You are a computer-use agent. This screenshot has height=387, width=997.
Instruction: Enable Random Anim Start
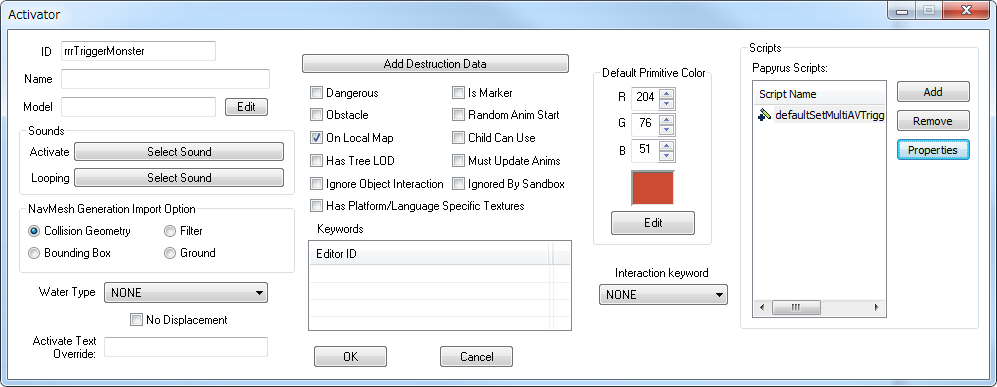tap(458, 115)
